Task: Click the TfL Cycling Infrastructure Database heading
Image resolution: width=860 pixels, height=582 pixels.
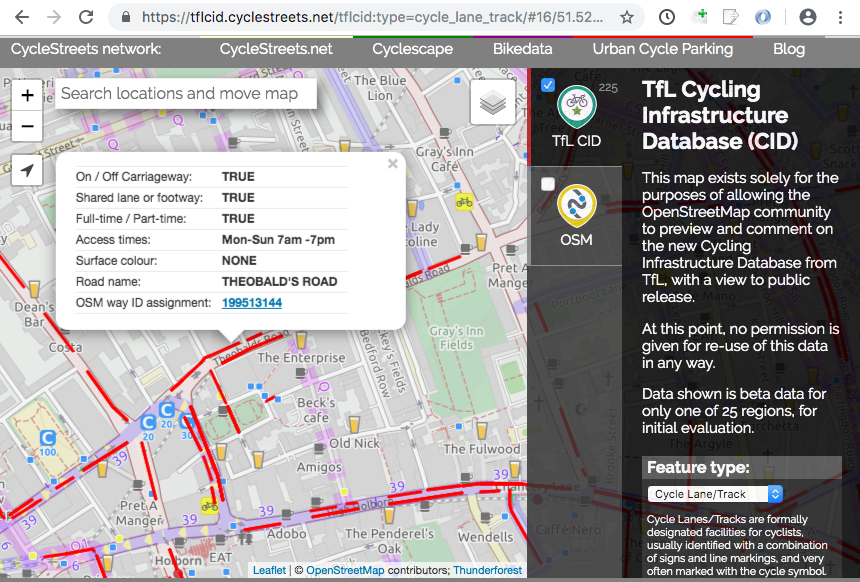Action: [720, 115]
